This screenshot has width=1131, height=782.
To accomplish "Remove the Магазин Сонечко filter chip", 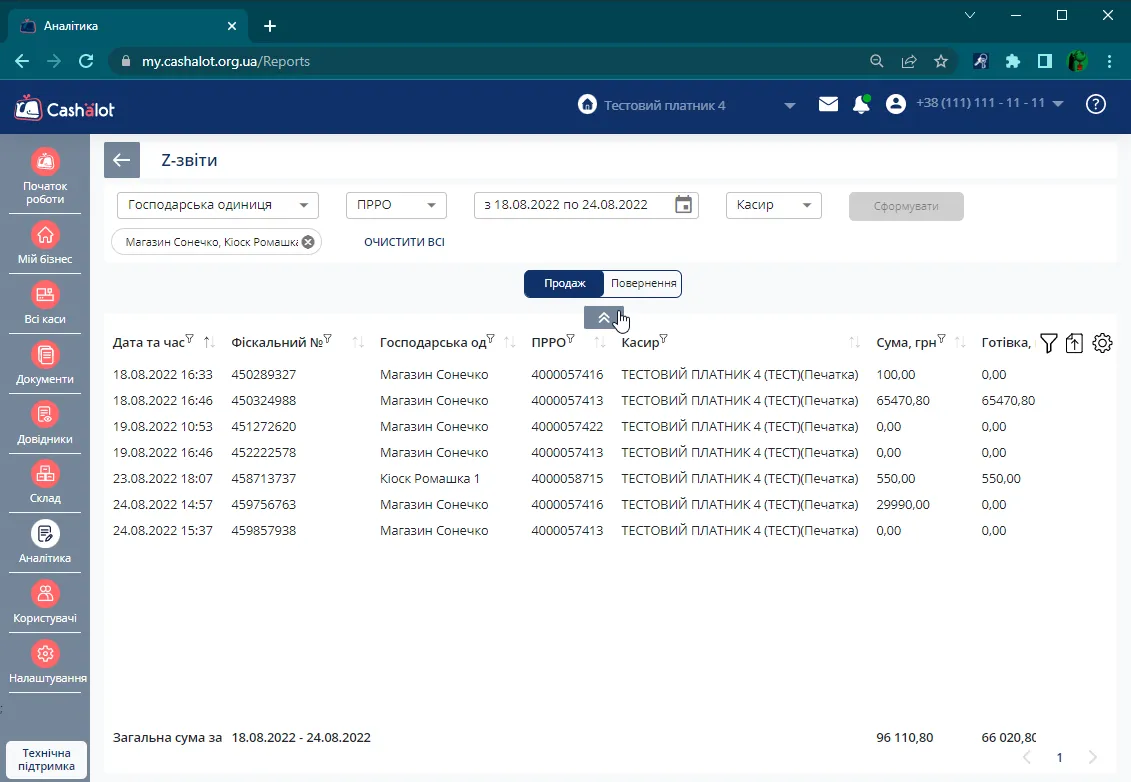I will pyautogui.click(x=308, y=242).
